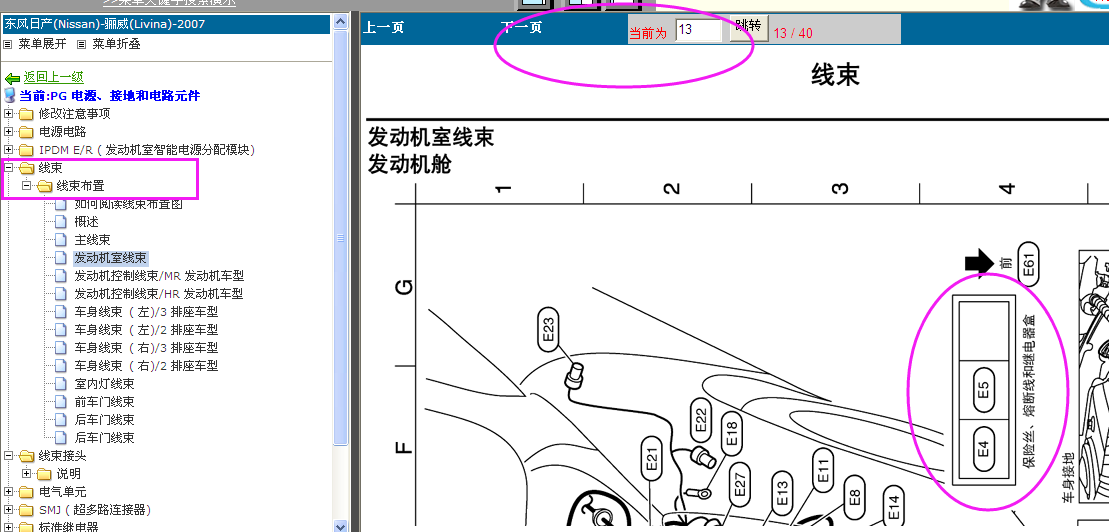Screen dimensions: 1109x532
Task: Click the 线束布置 folder icon
Action: (45, 186)
